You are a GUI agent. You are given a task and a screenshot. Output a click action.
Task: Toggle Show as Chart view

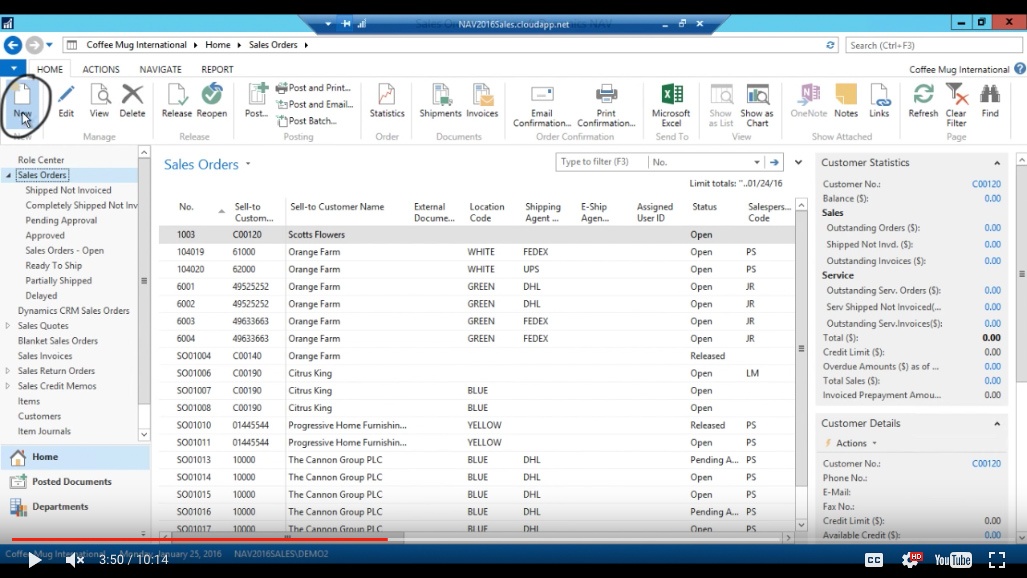[757, 103]
